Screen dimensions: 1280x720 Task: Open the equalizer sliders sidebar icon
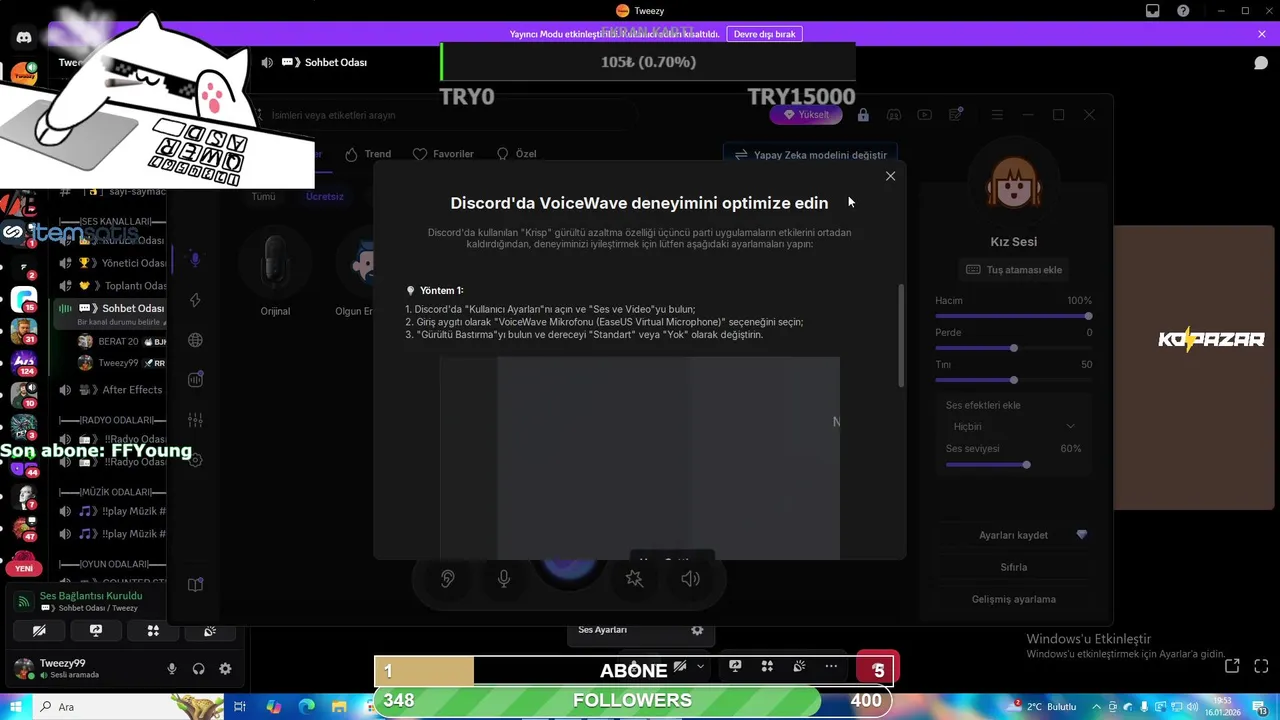point(195,420)
